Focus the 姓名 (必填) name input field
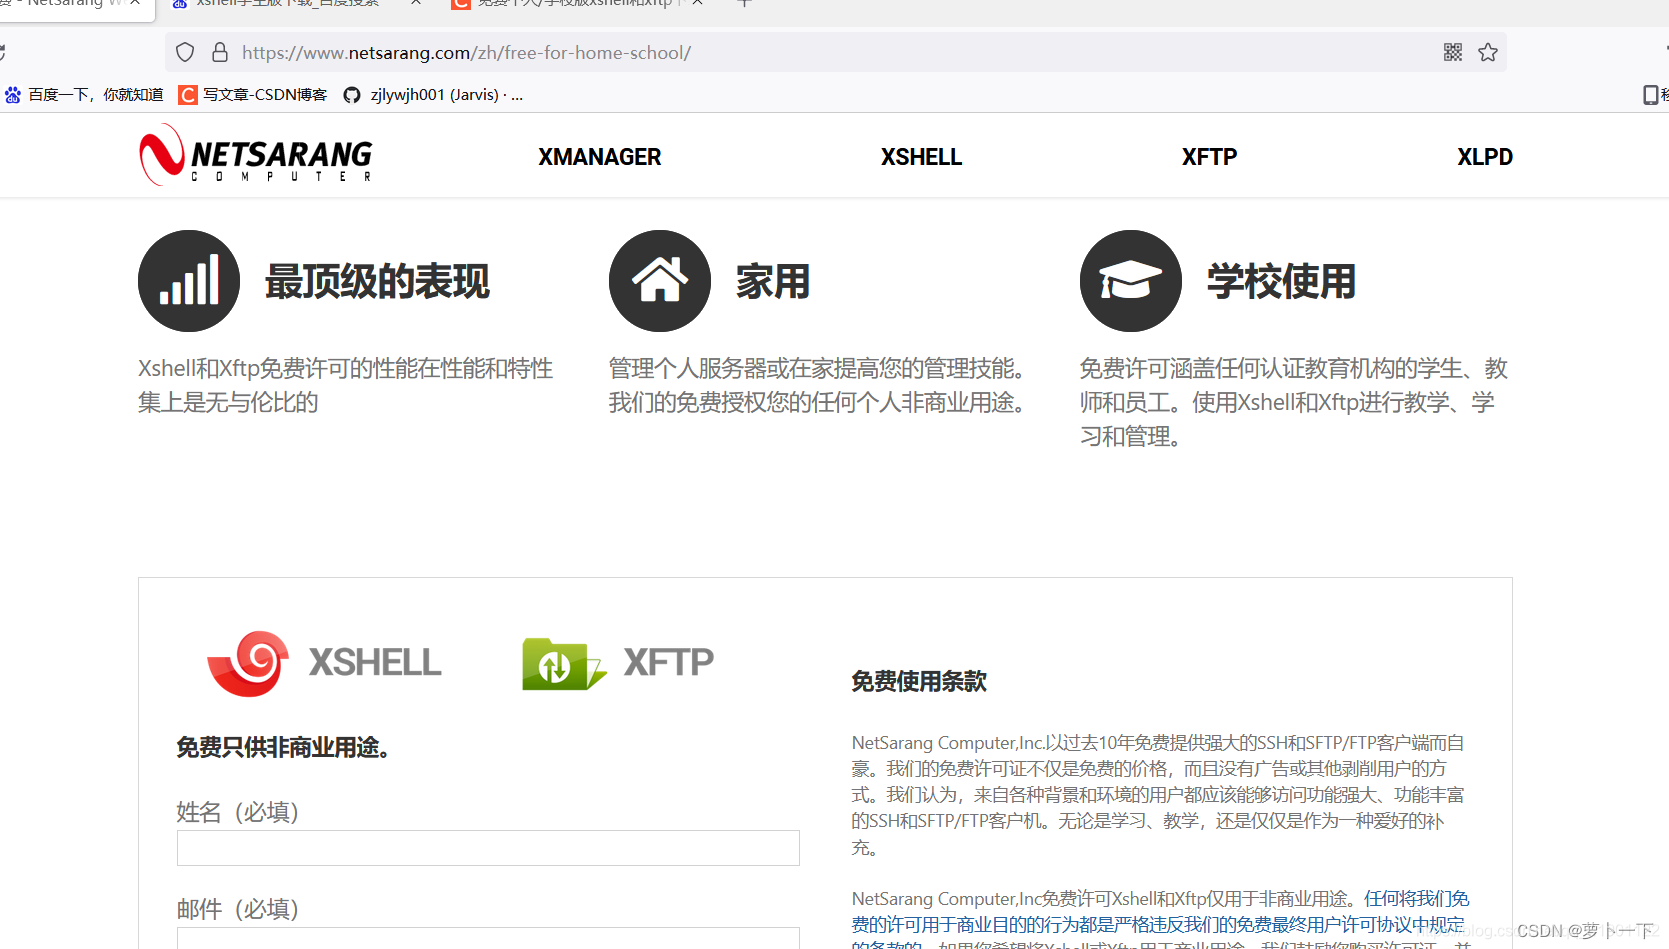1669x949 pixels. 488,848
